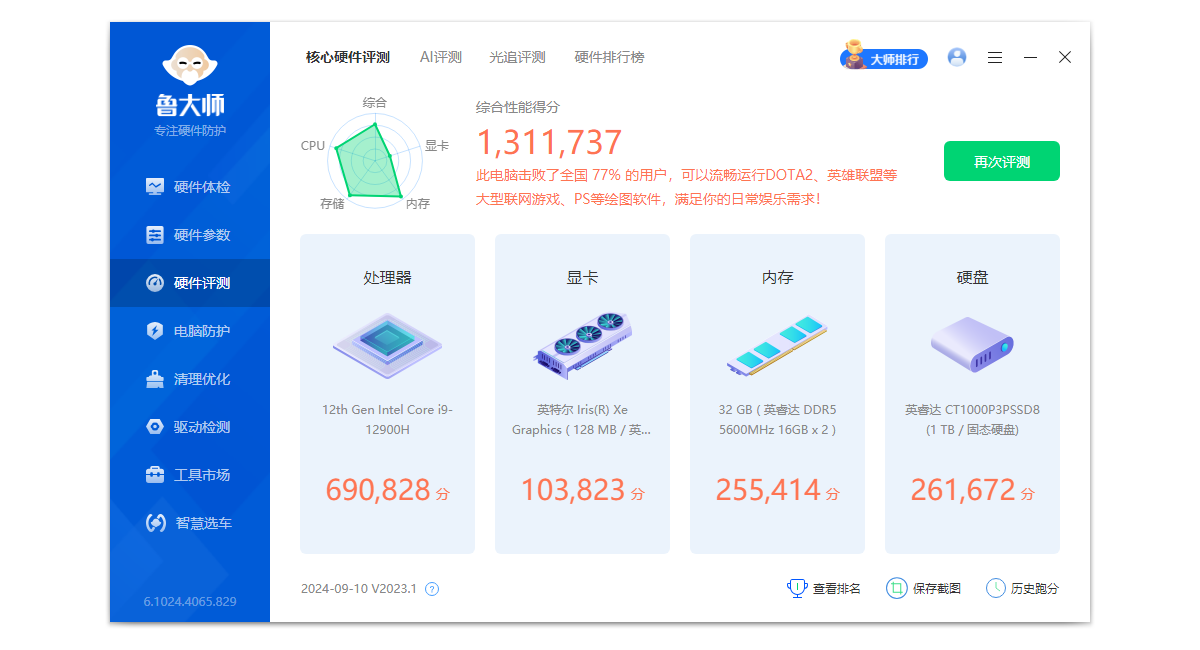Switch to the 光追评测 tab
Image resolution: width=1200 pixels, height=650 pixels.
(518, 57)
